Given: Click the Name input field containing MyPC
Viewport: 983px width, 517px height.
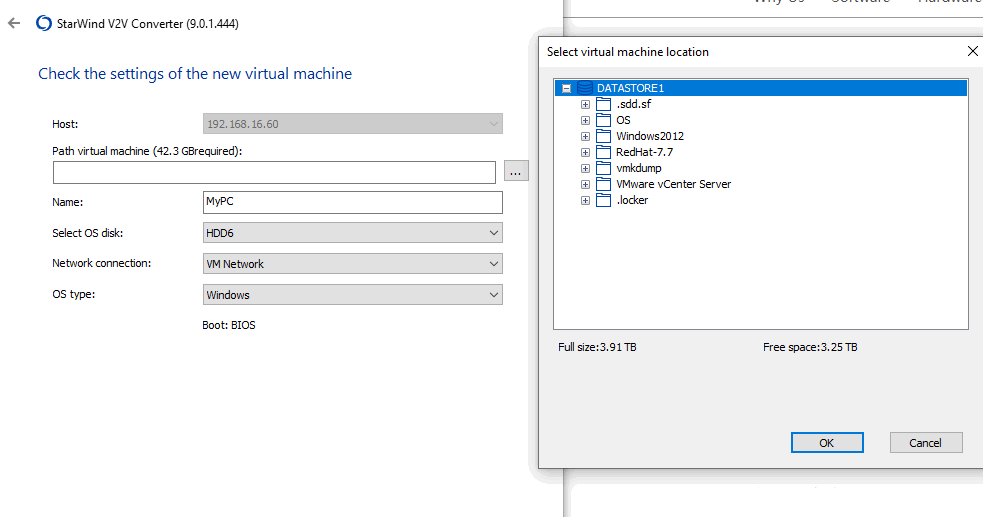Looking at the screenshot, I should click(352, 202).
